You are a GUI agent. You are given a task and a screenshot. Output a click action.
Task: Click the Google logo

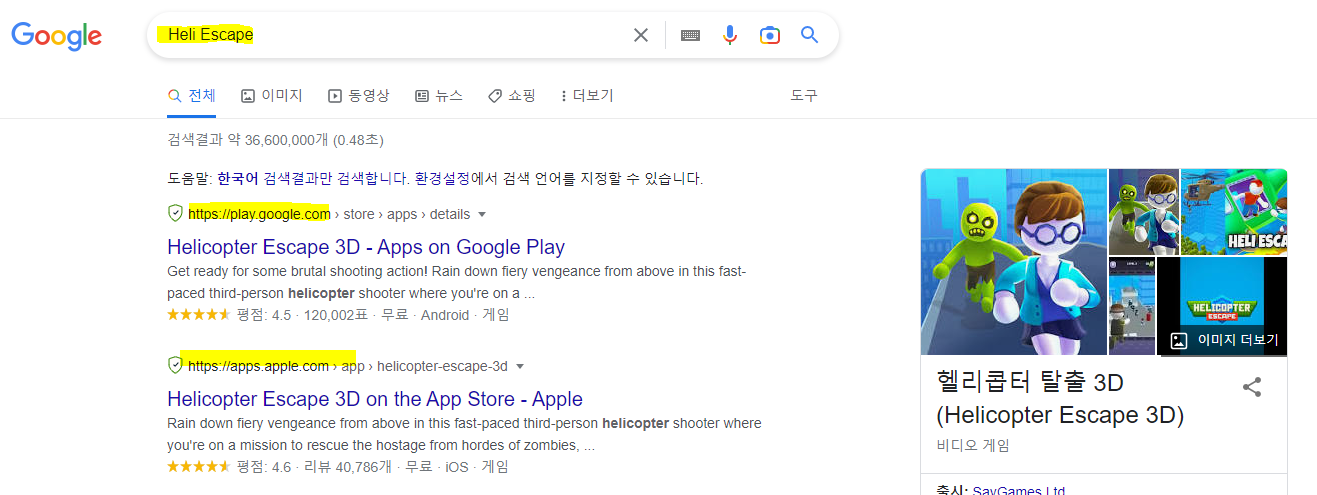point(57,36)
